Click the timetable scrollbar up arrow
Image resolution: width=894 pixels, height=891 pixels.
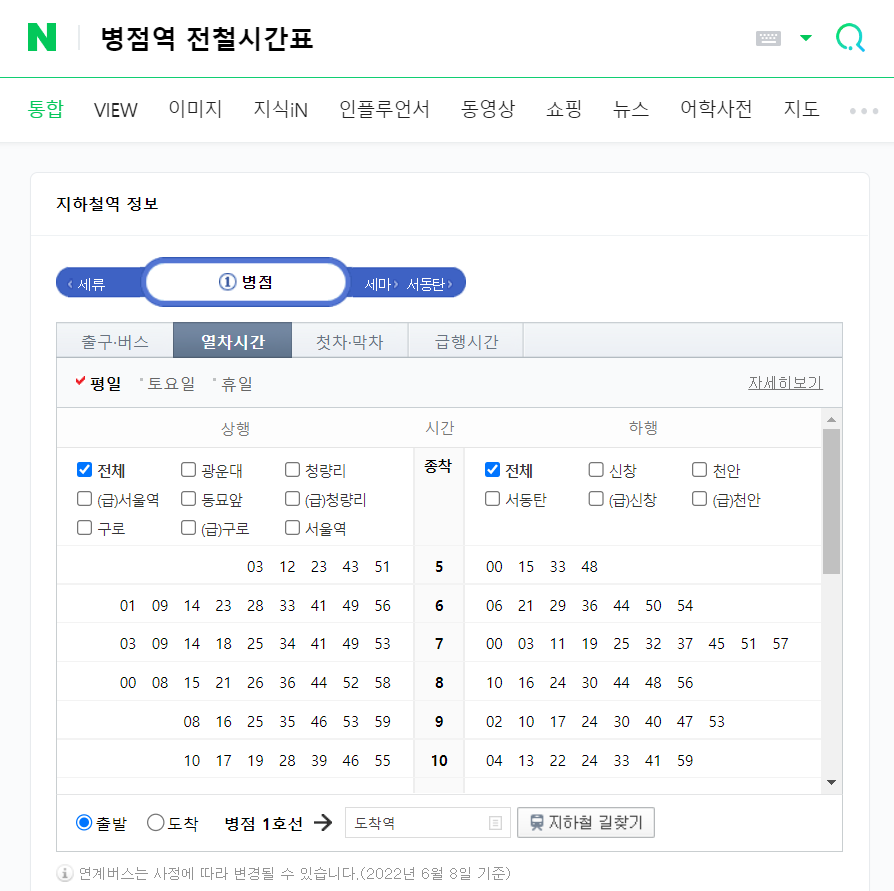[831, 420]
